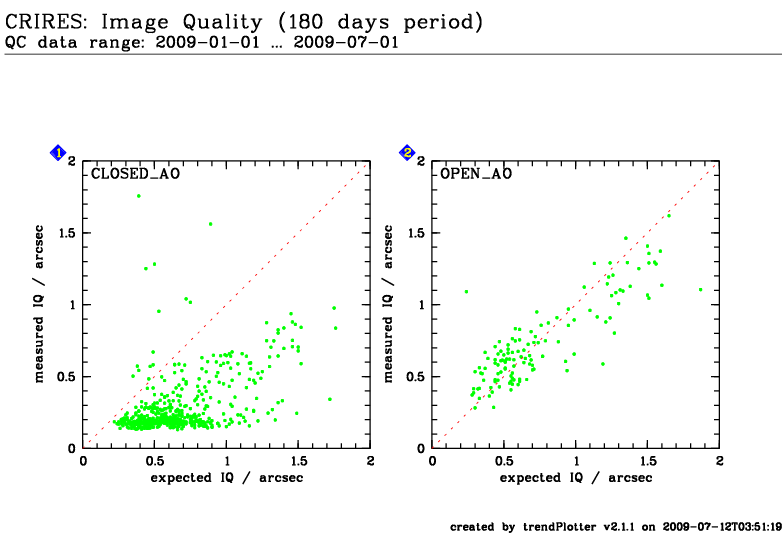782x542 pixels.
Task: Click the leftmost outlier point in OPEN_AO plot
Action: pos(466,292)
